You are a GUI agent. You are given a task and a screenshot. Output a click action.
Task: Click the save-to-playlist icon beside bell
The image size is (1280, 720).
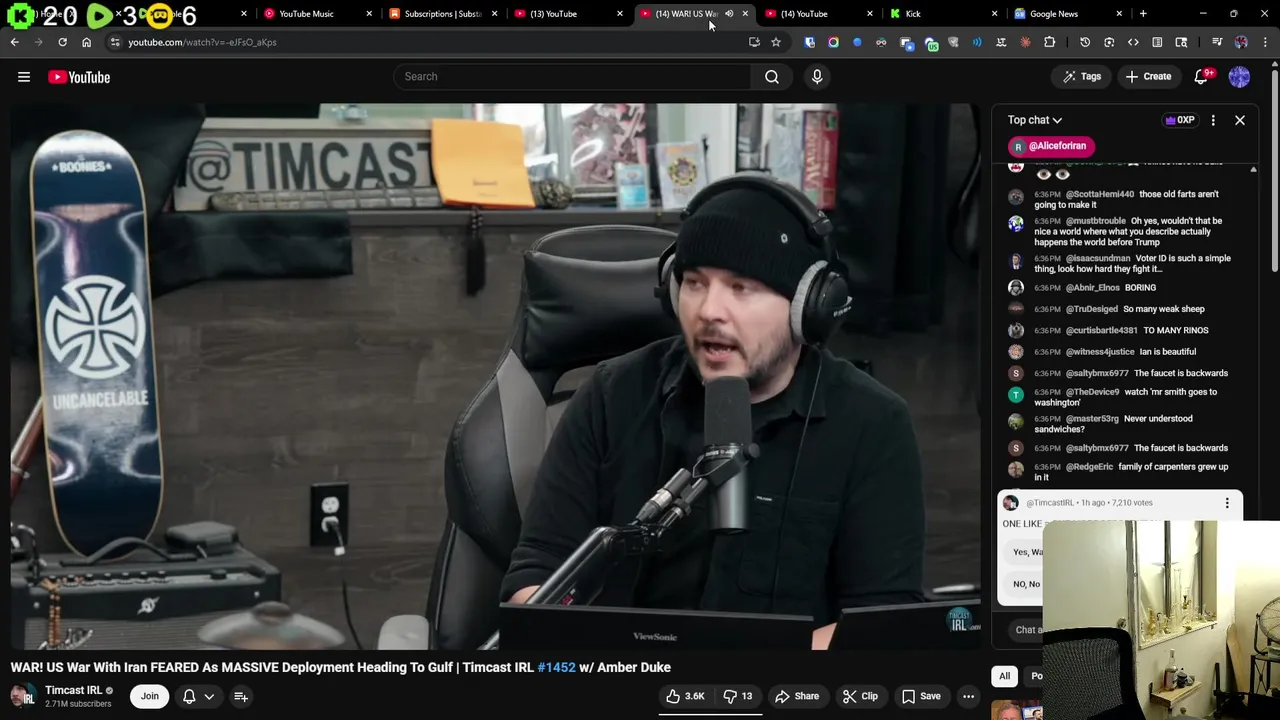pyautogui.click(x=241, y=696)
